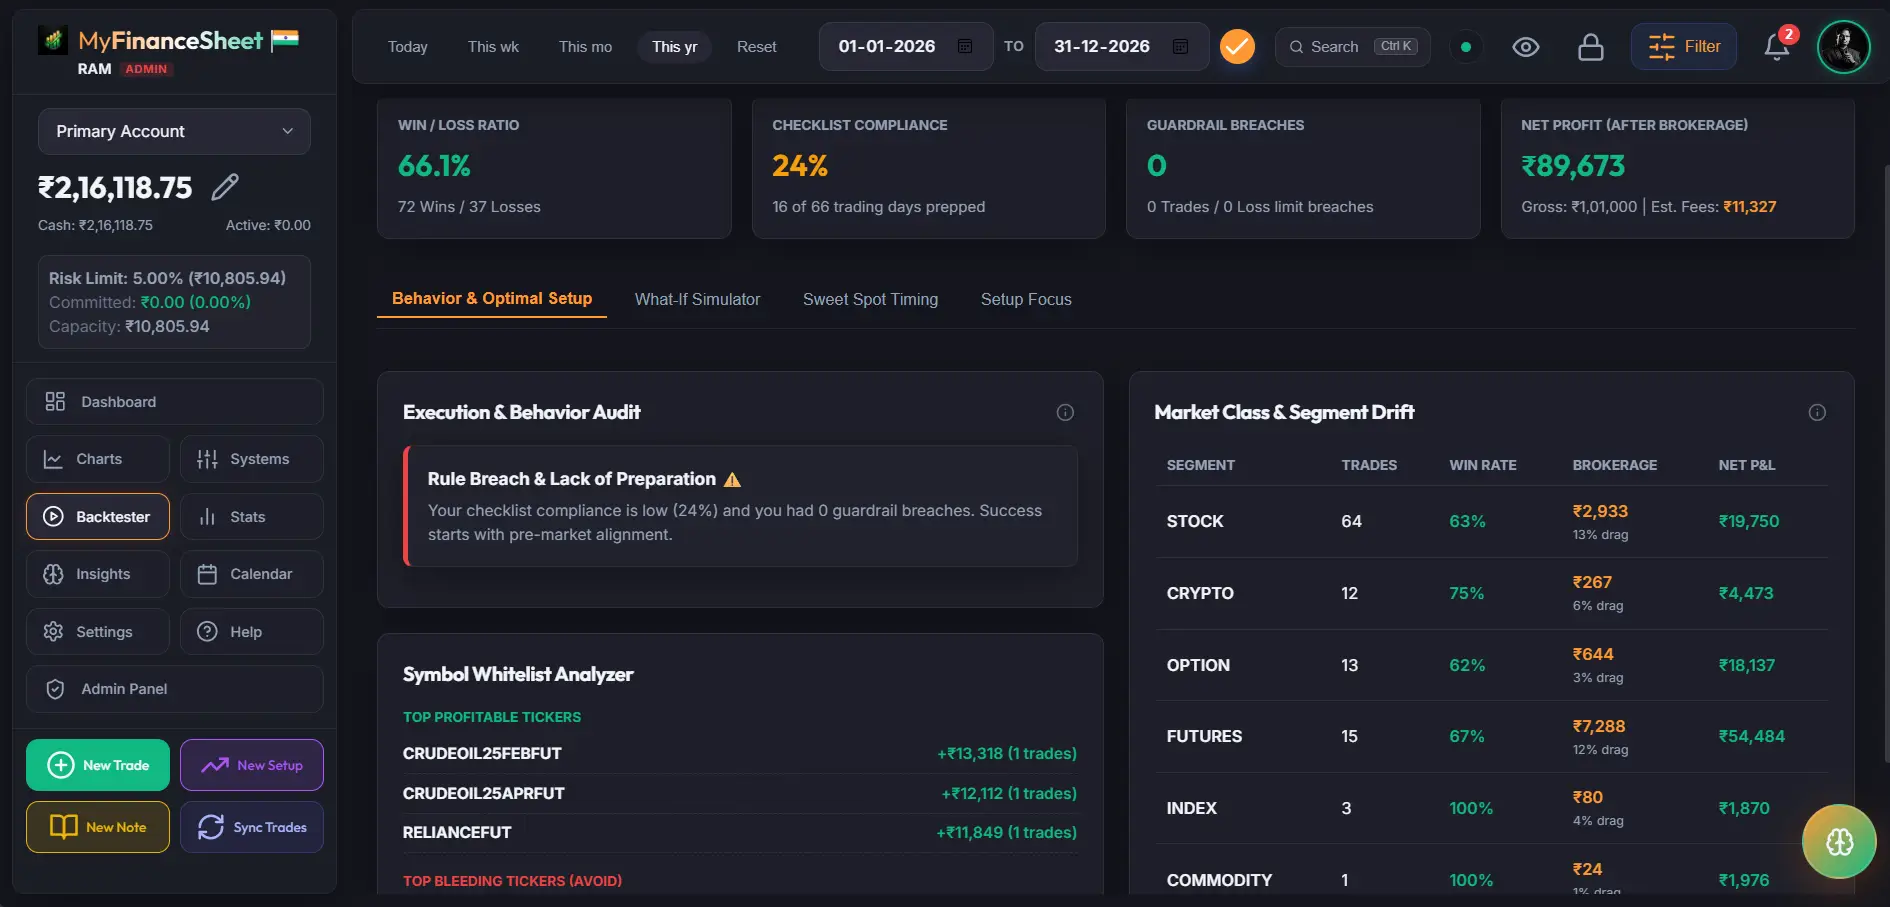The width and height of the screenshot is (1890, 907).
Task: Click the WIN RATE column header
Action: [x=1482, y=465]
